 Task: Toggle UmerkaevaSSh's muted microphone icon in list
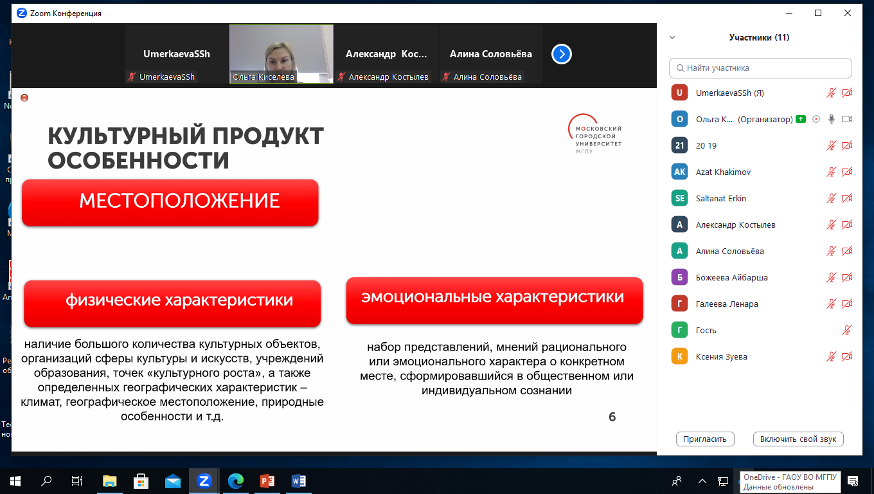click(830, 93)
